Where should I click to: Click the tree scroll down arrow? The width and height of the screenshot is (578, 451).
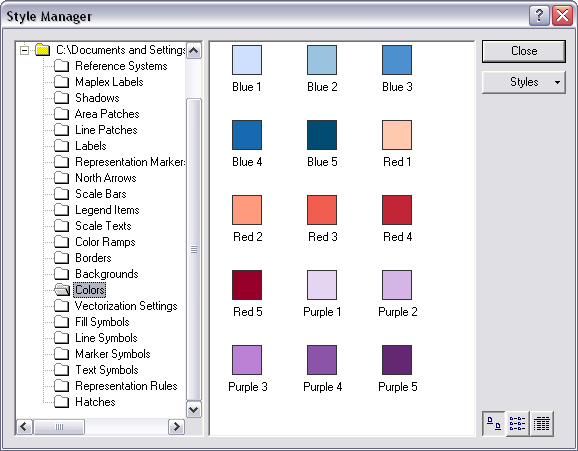pyautogui.click(x=194, y=409)
